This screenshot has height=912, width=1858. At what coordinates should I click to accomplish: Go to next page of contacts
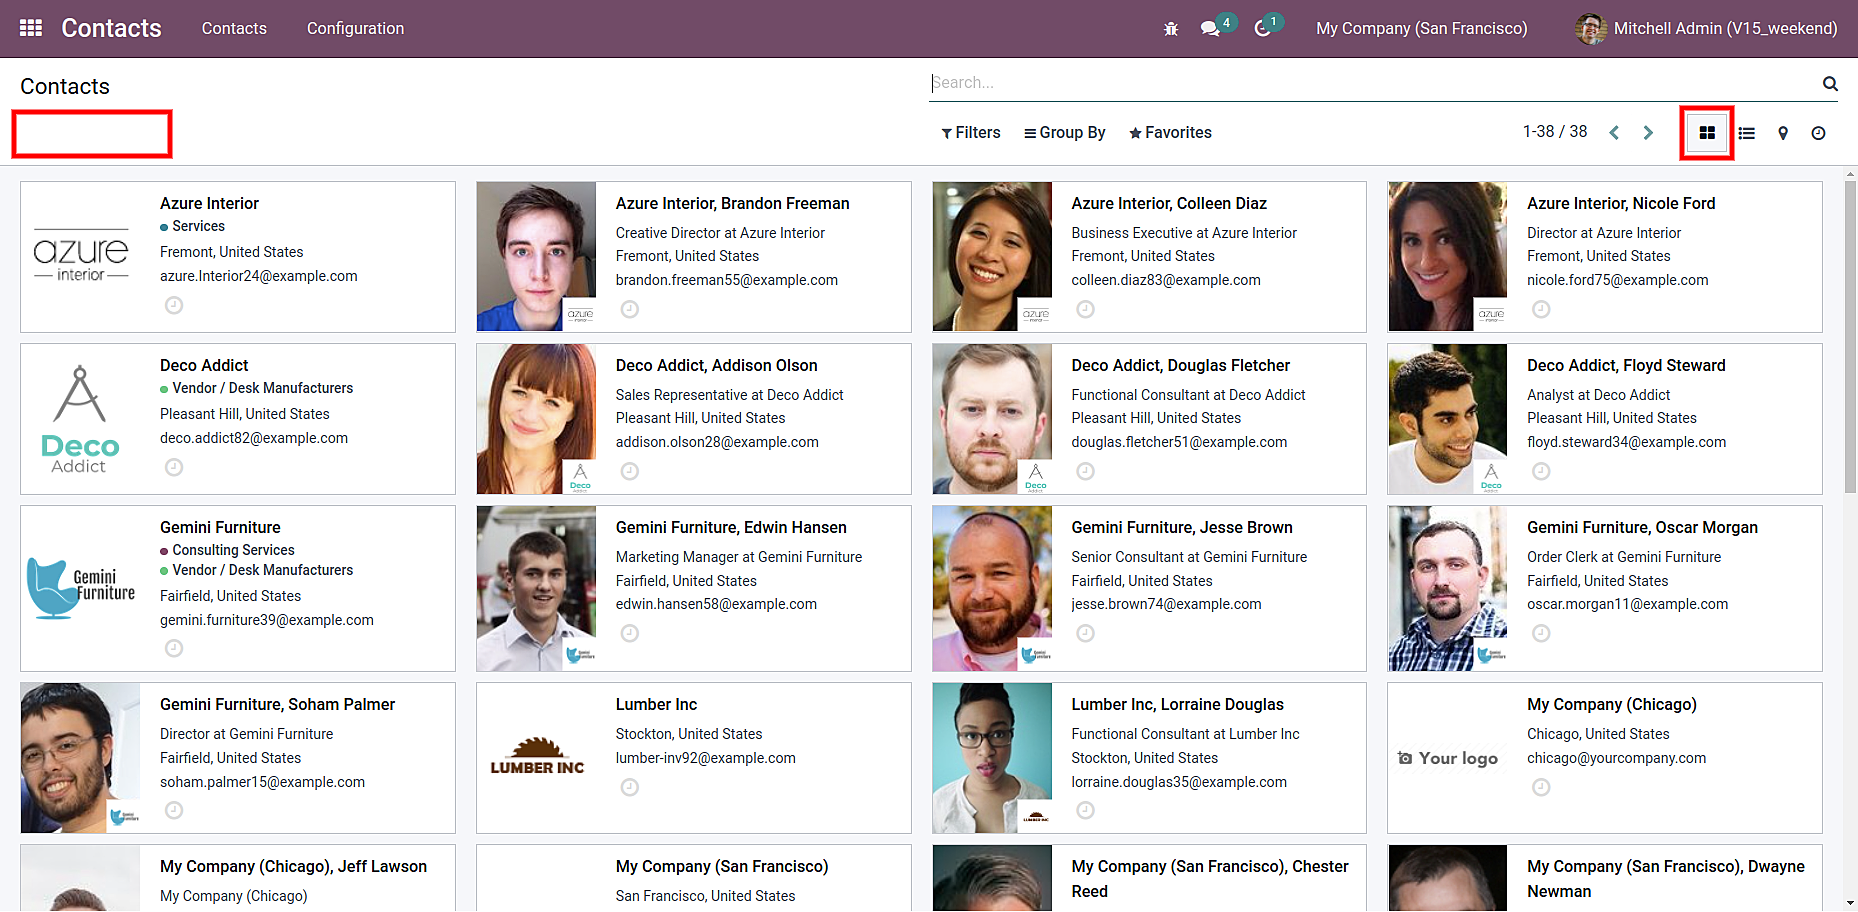[1648, 133]
